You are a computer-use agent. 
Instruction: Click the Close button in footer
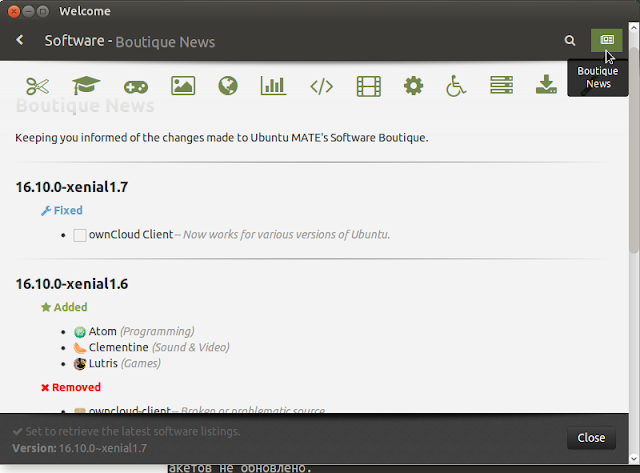pos(591,438)
